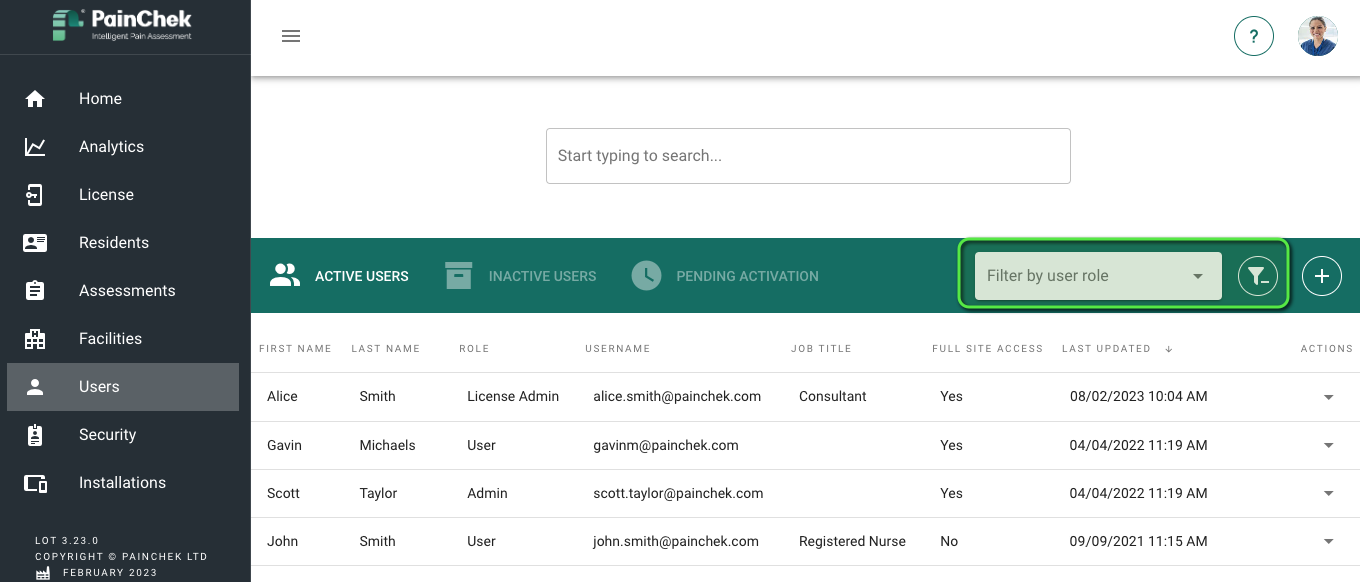Open the License sidebar icon
Screen dimensions: 1360x582
click(35, 195)
